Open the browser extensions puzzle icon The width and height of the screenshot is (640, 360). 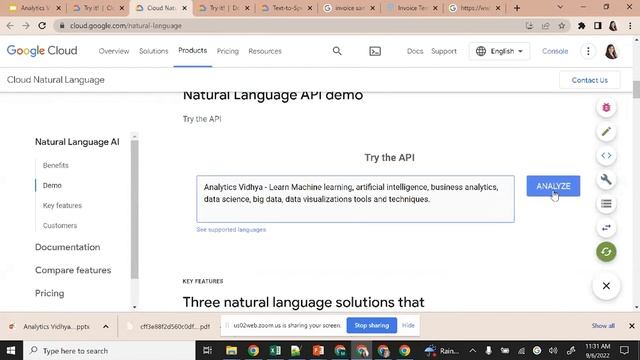[581, 26]
